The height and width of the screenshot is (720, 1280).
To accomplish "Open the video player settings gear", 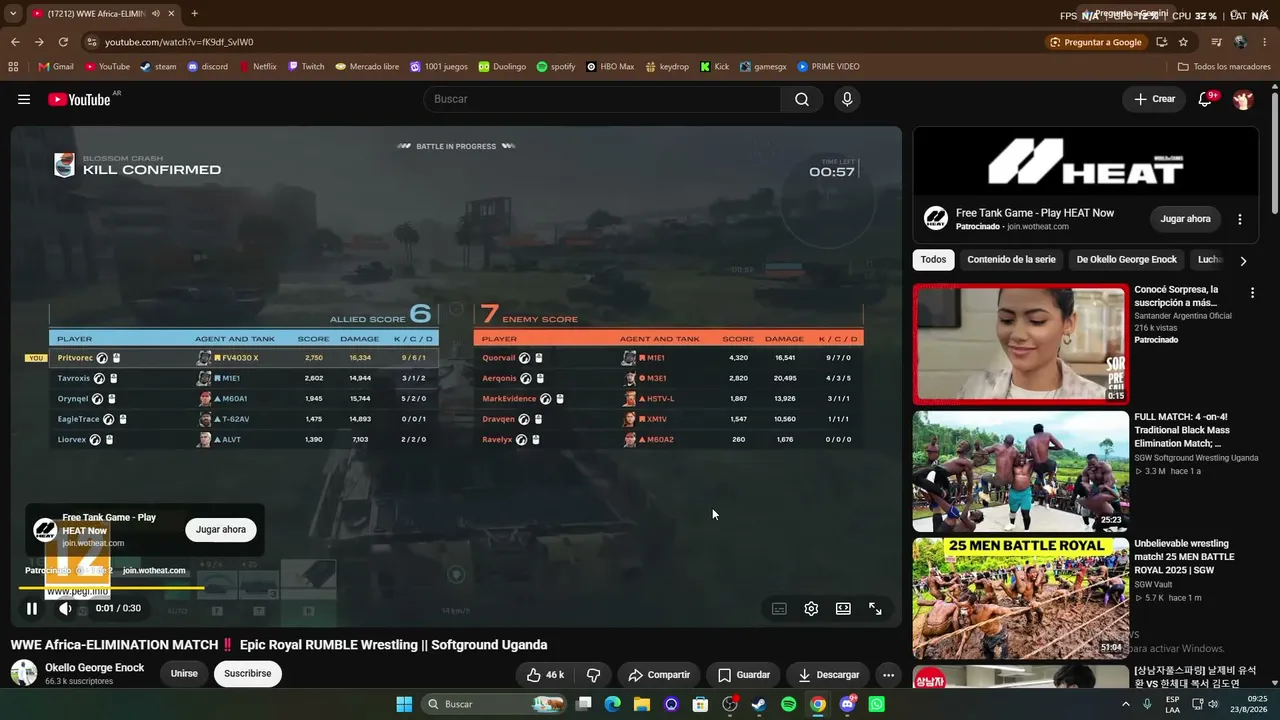I will click(x=811, y=608).
